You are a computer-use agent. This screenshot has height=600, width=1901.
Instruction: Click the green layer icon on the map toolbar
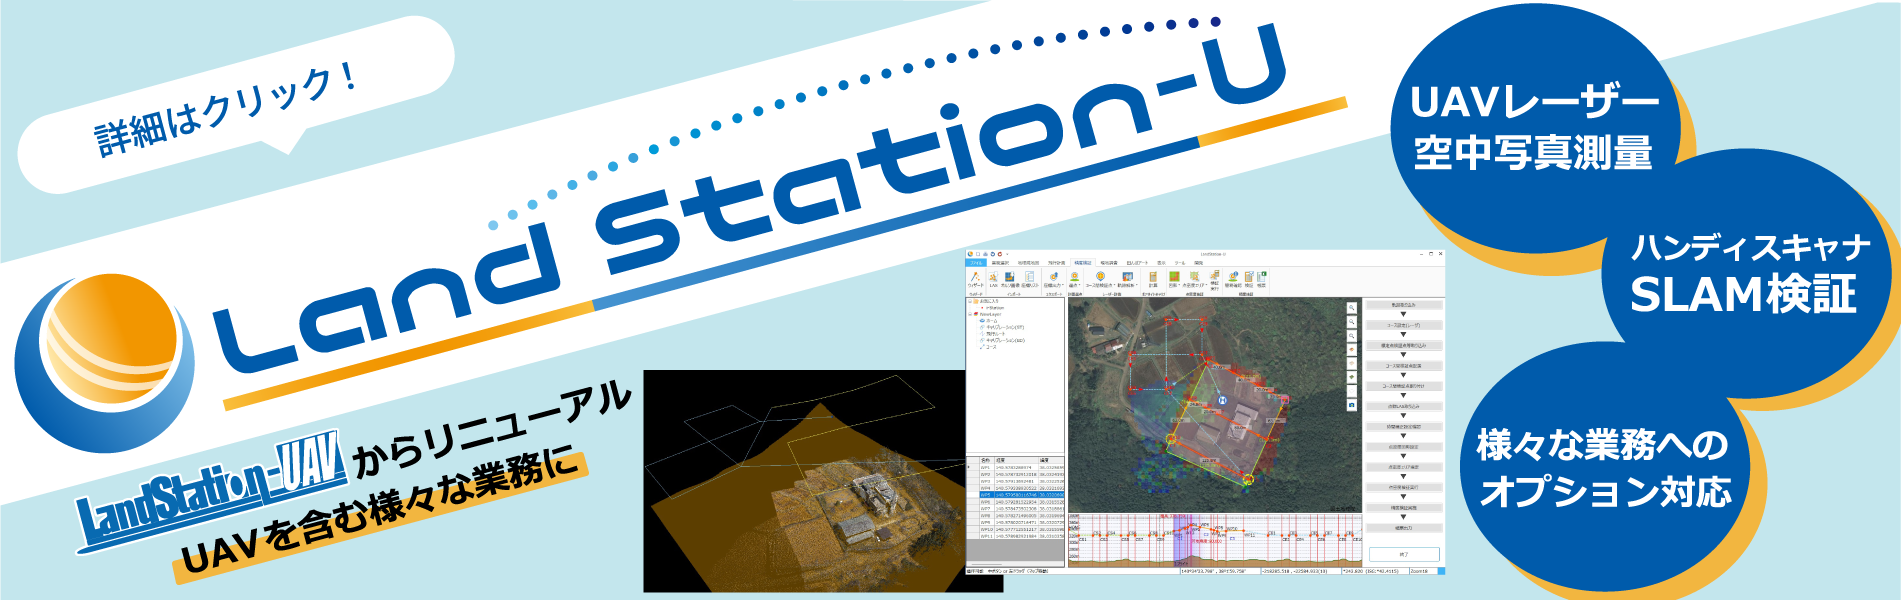pyautogui.click(x=1352, y=377)
